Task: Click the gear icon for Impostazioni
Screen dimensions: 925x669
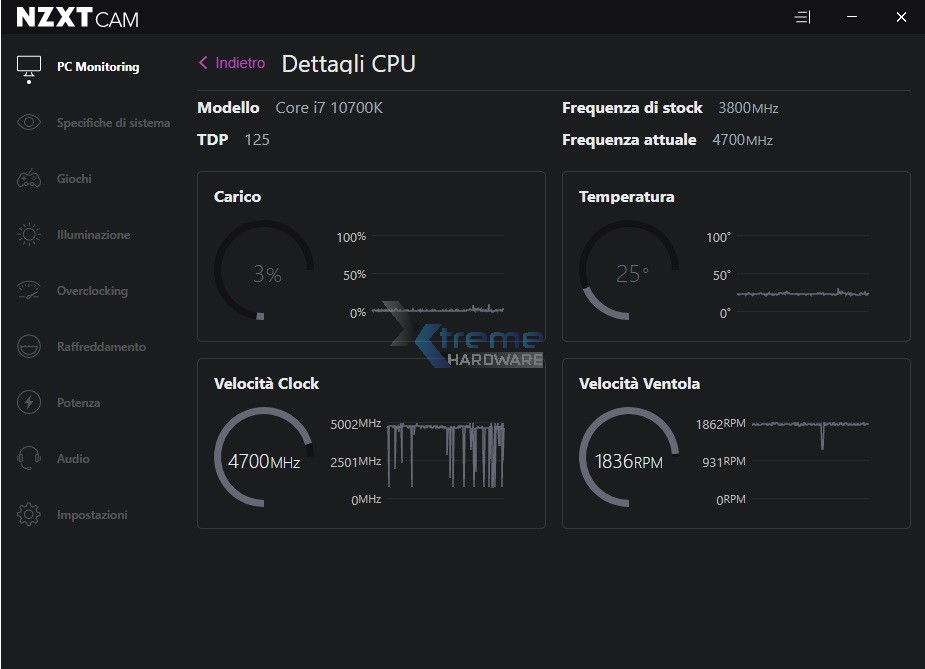Action: [x=29, y=515]
